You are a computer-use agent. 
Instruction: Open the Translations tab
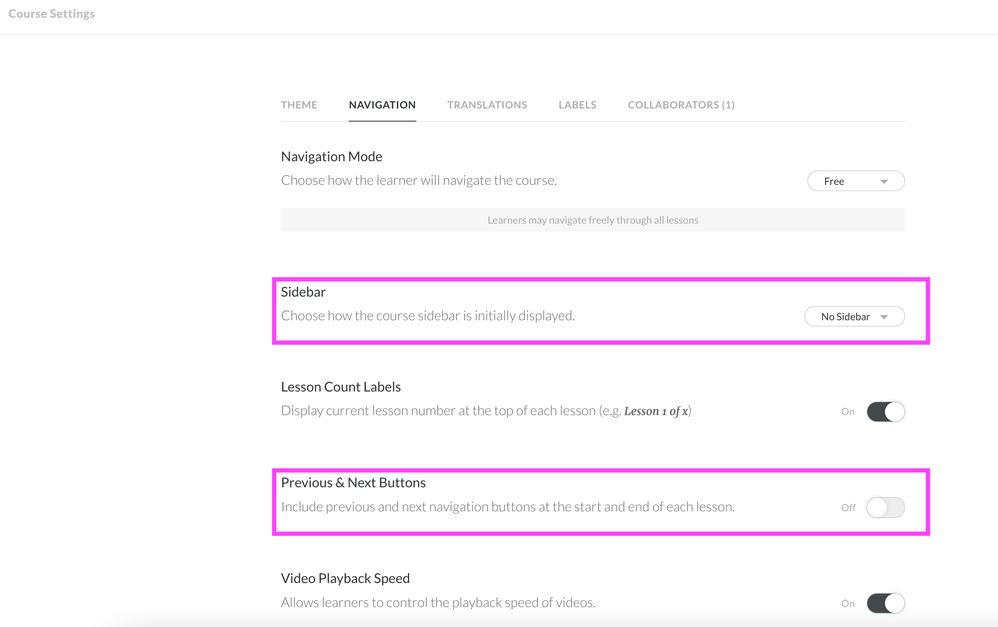coord(487,105)
